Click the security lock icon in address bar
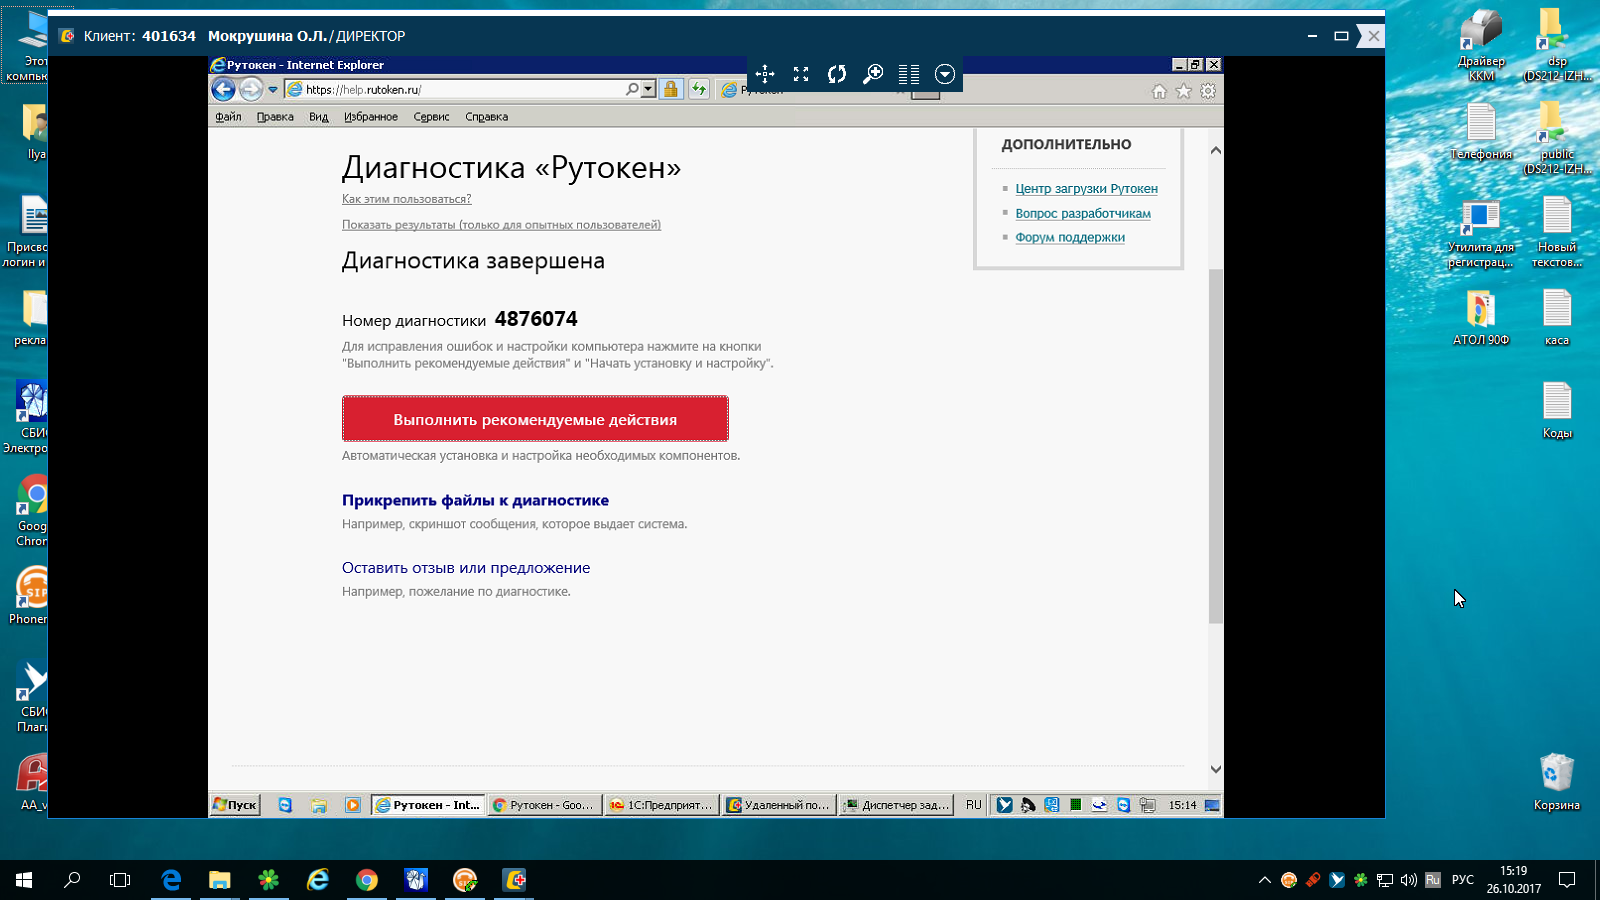 coord(671,90)
